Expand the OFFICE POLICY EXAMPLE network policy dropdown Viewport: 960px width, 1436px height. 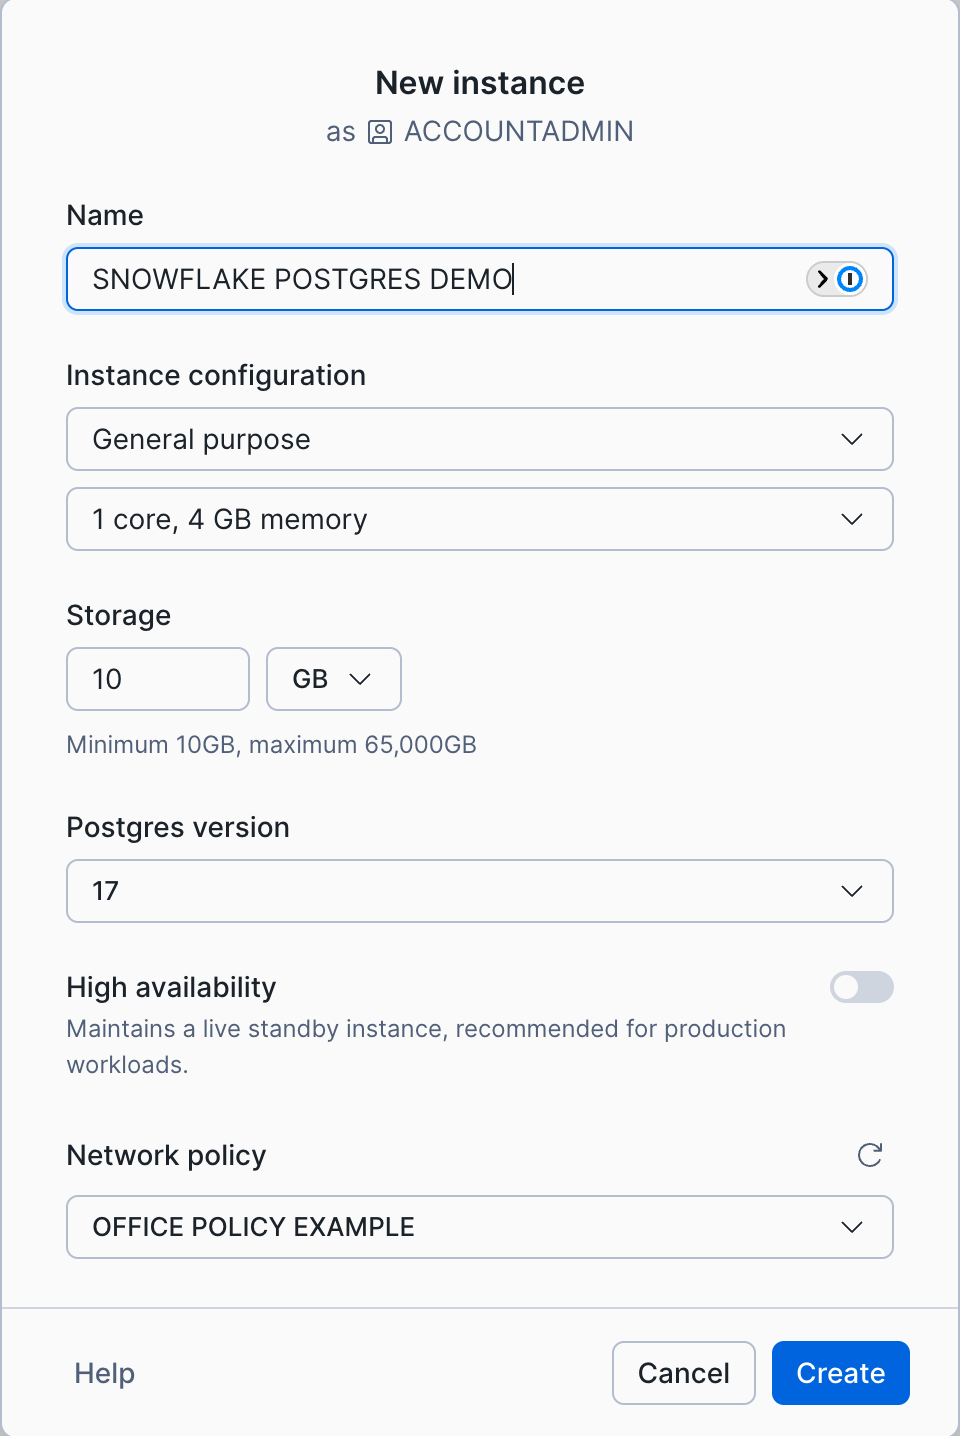(479, 1227)
